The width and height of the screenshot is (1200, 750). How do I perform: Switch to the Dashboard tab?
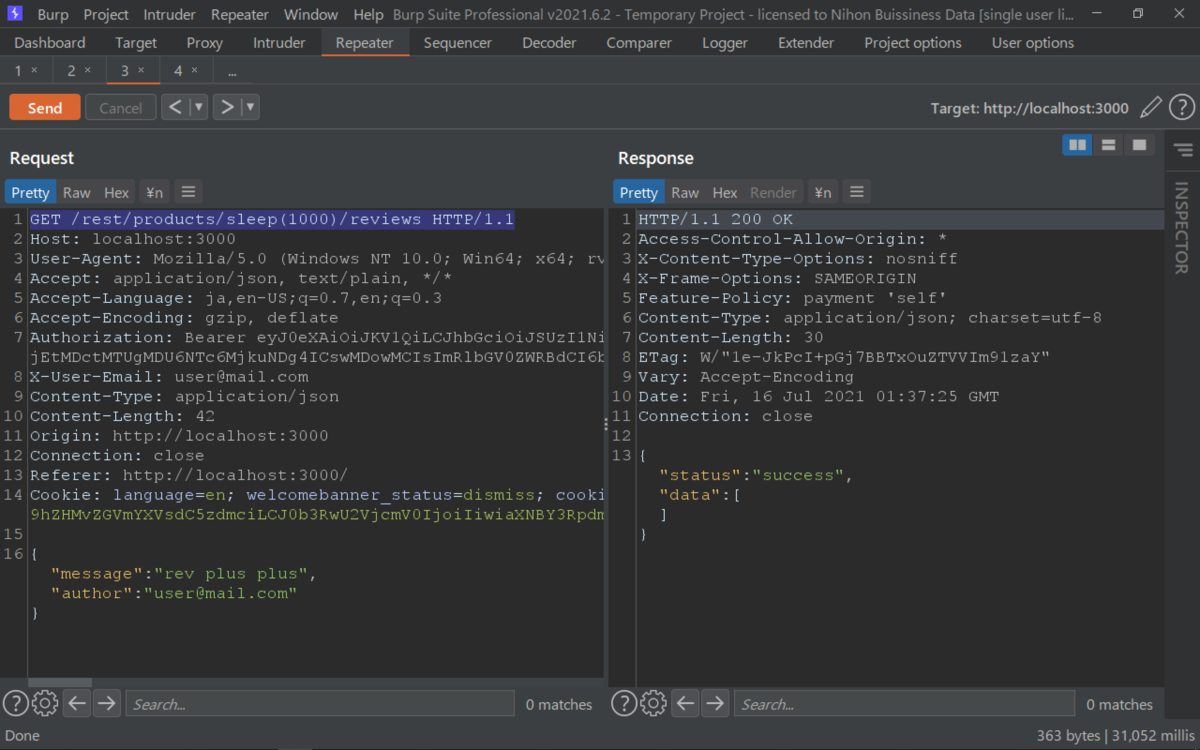point(50,43)
